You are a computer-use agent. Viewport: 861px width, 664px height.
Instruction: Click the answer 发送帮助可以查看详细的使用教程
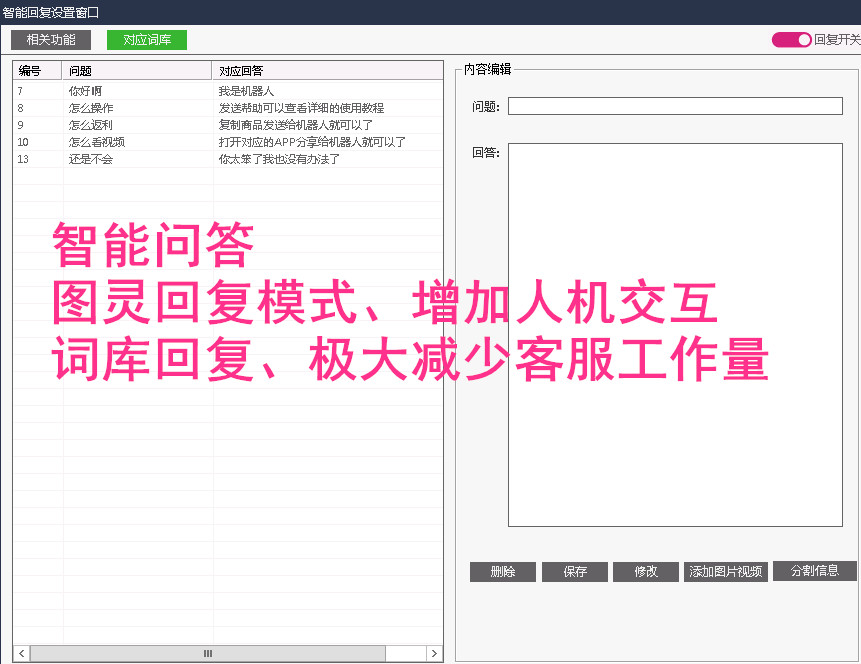click(301, 108)
